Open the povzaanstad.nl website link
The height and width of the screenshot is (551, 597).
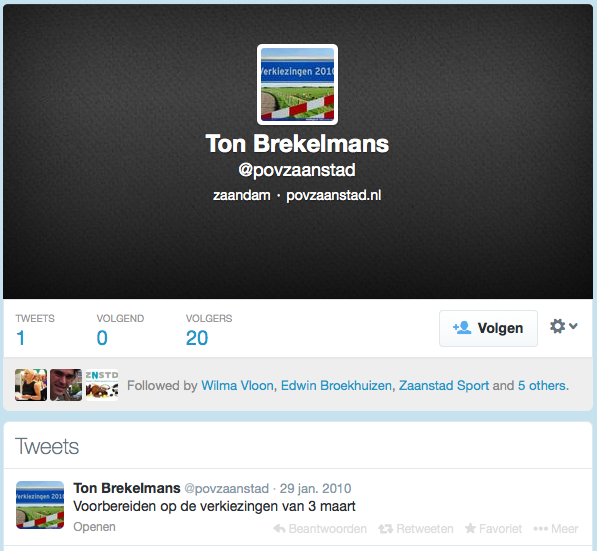[x=334, y=195]
